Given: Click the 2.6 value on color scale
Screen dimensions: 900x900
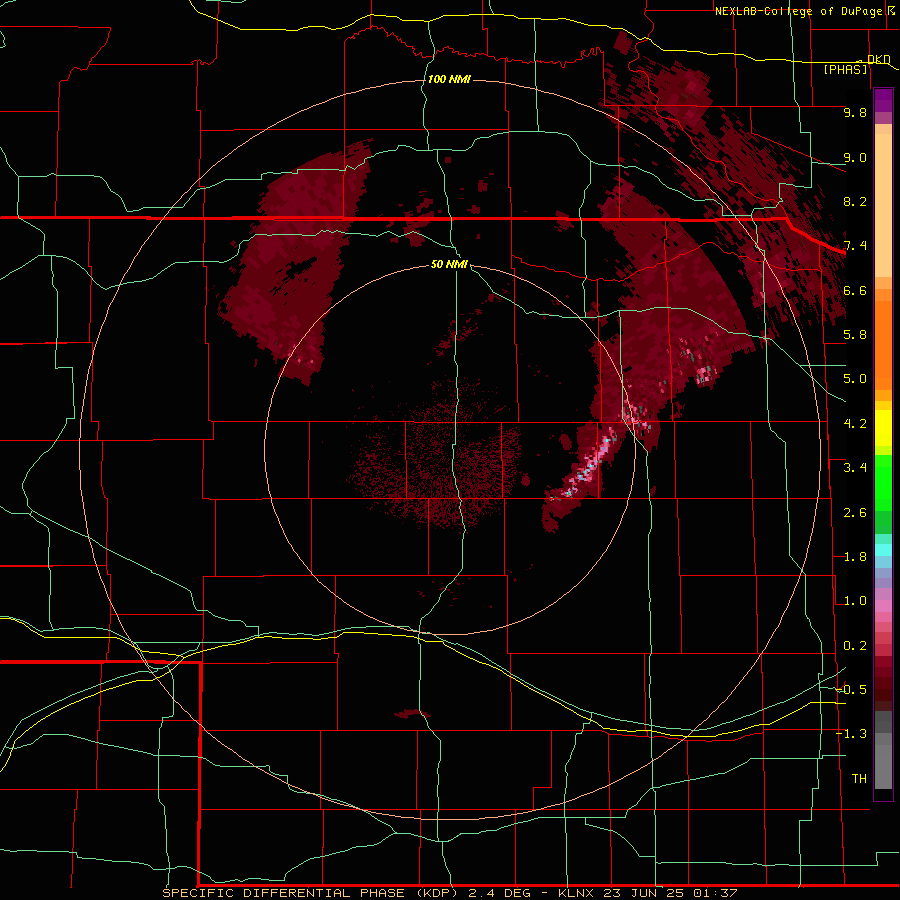Looking at the screenshot, I should [855, 513].
